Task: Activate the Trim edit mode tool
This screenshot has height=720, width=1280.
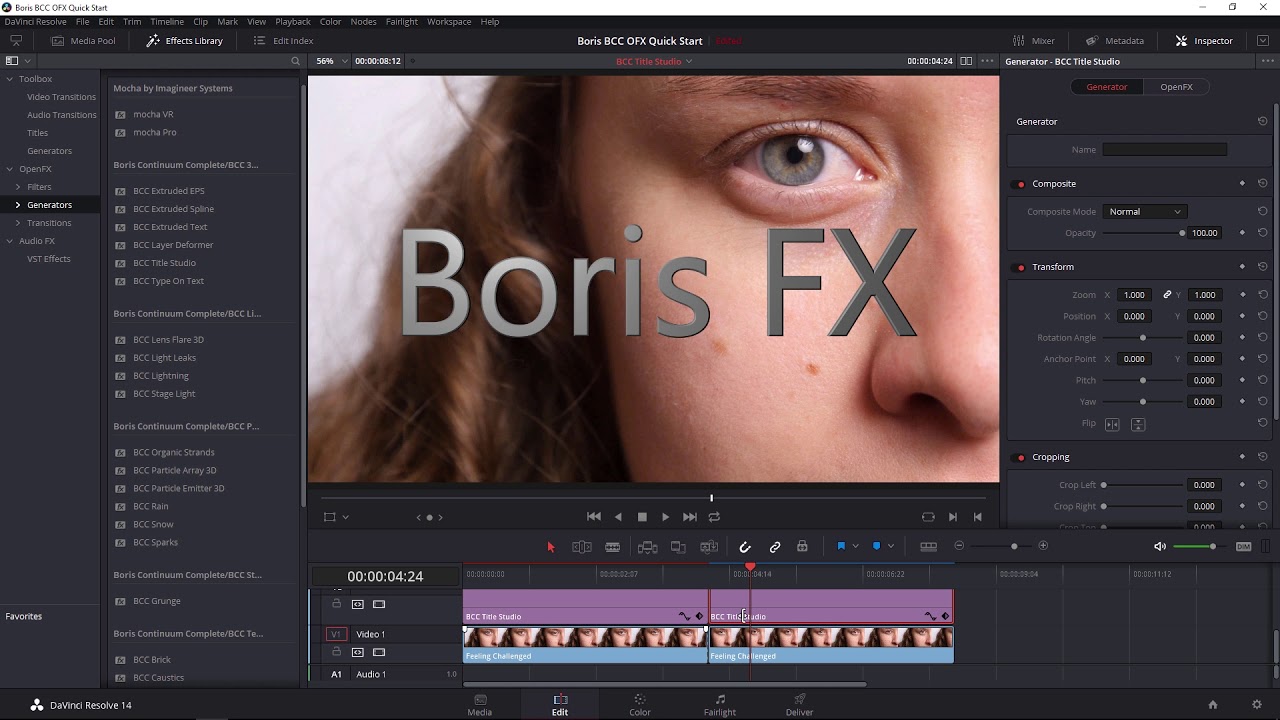Action: click(582, 546)
